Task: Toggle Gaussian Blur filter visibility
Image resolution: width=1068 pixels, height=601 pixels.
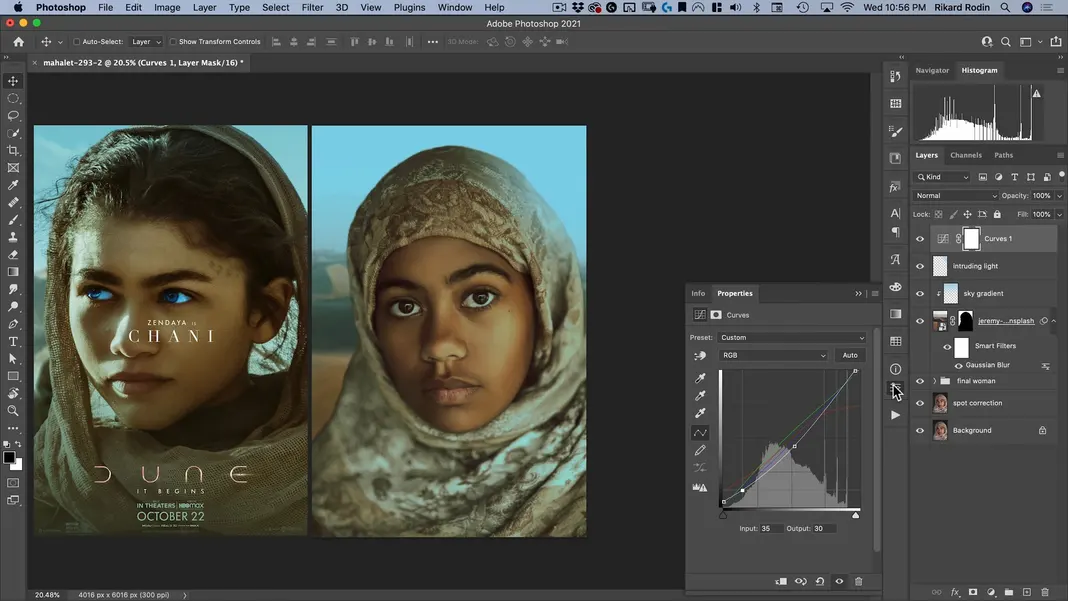Action: click(x=959, y=366)
